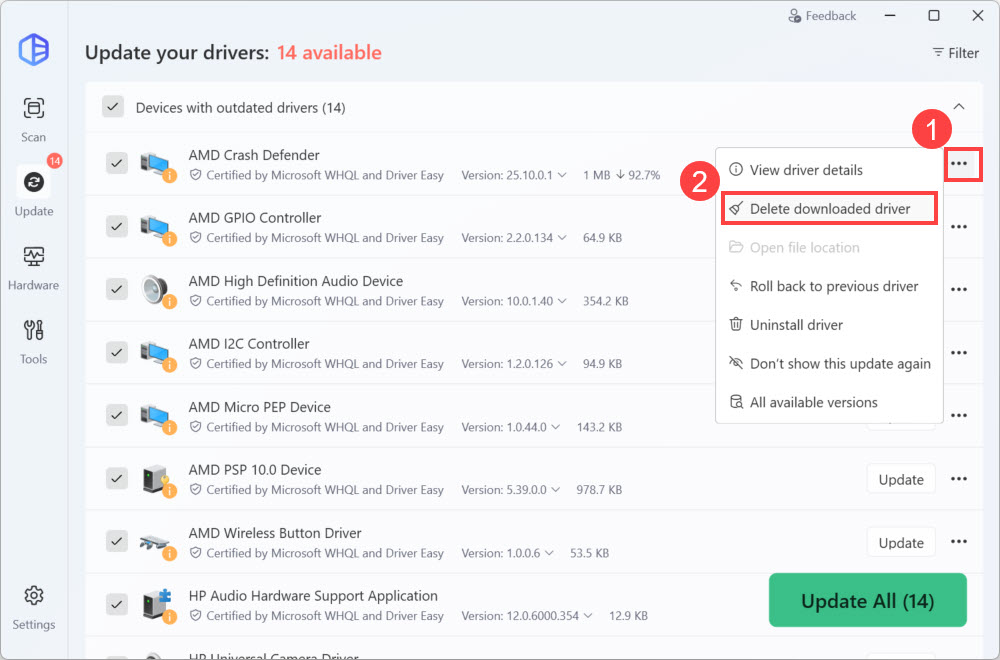Open more options for AMD Crash Defender
Image resolution: width=1000 pixels, height=660 pixels.
[x=959, y=163]
